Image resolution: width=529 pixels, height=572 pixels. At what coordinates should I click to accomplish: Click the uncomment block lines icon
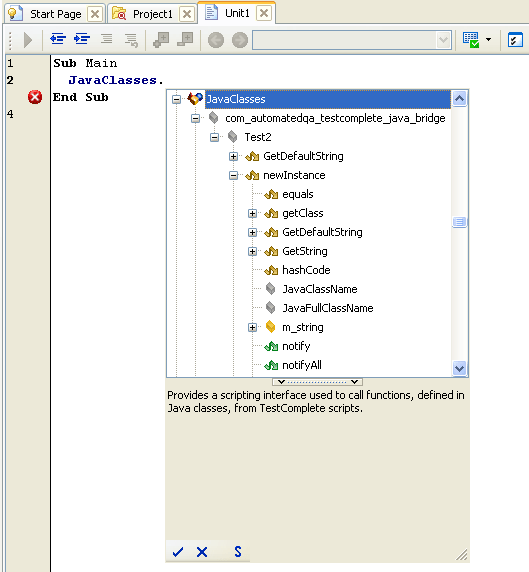click(x=131, y=40)
